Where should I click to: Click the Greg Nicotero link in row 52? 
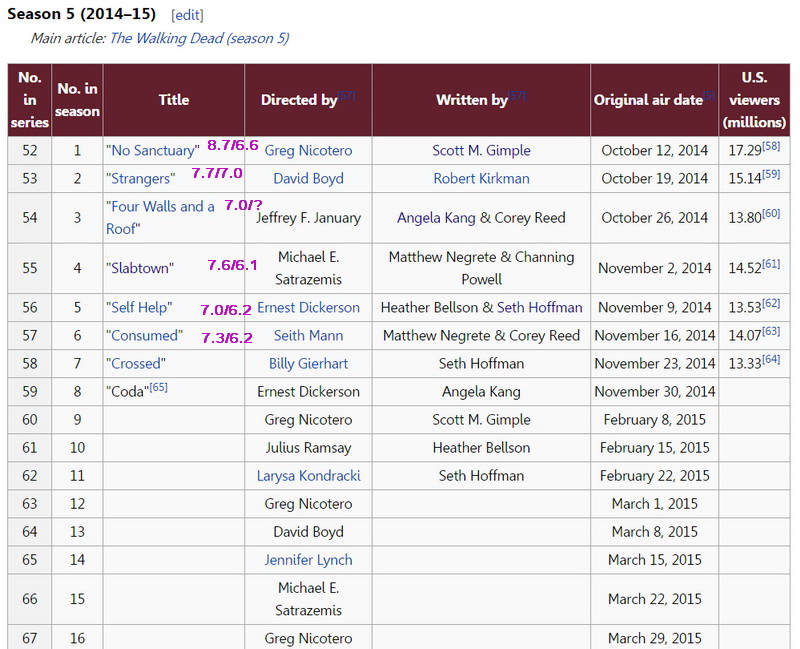(x=308, y=151)
